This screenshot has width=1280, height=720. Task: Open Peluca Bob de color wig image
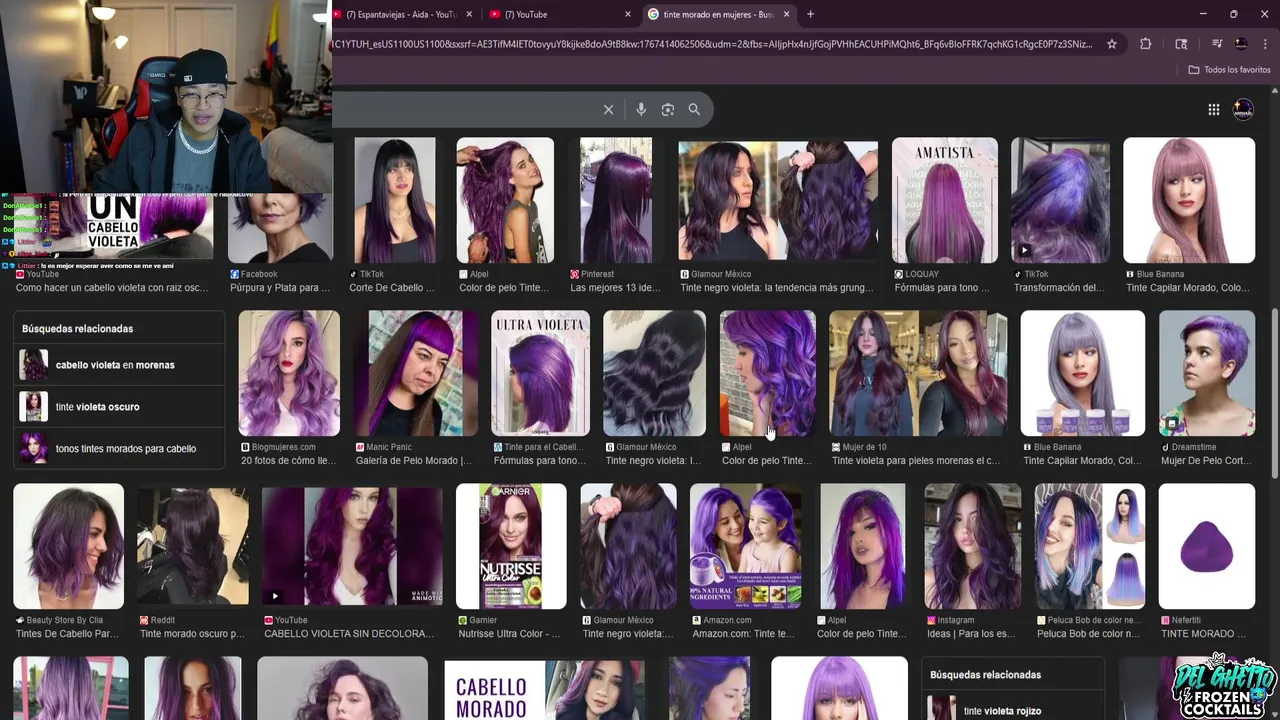coord(1089,546)
